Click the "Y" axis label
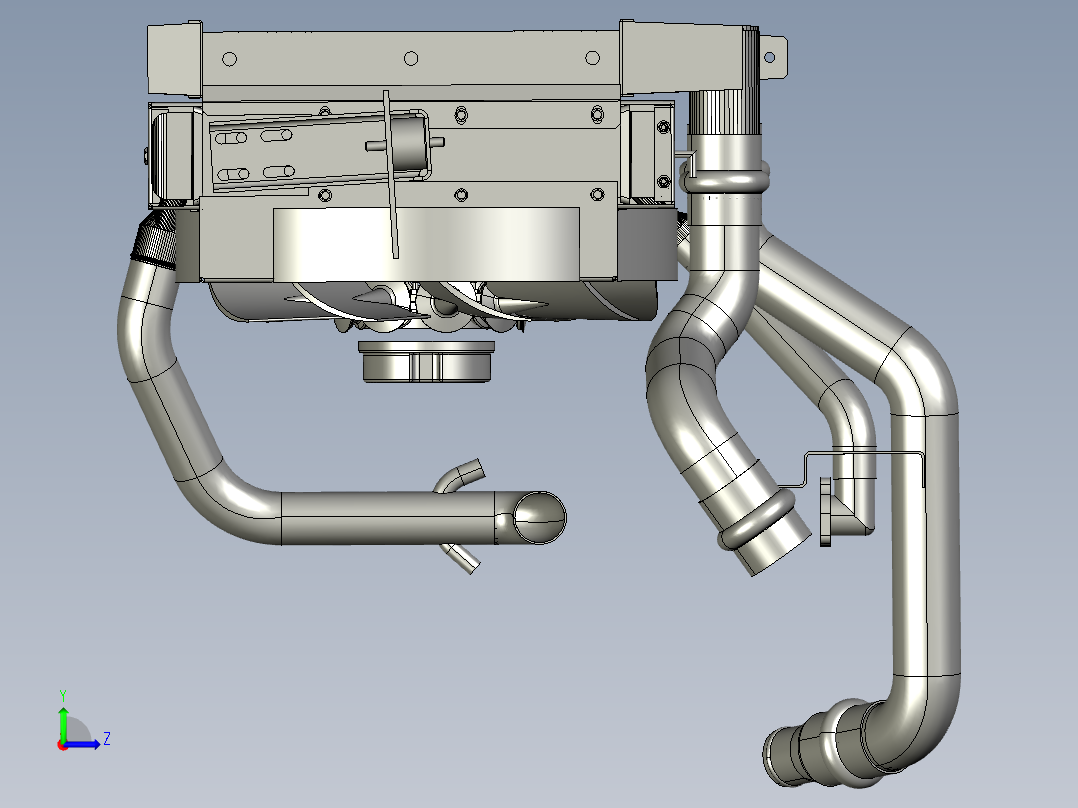1078x808 pixels. tap(63, 695)
